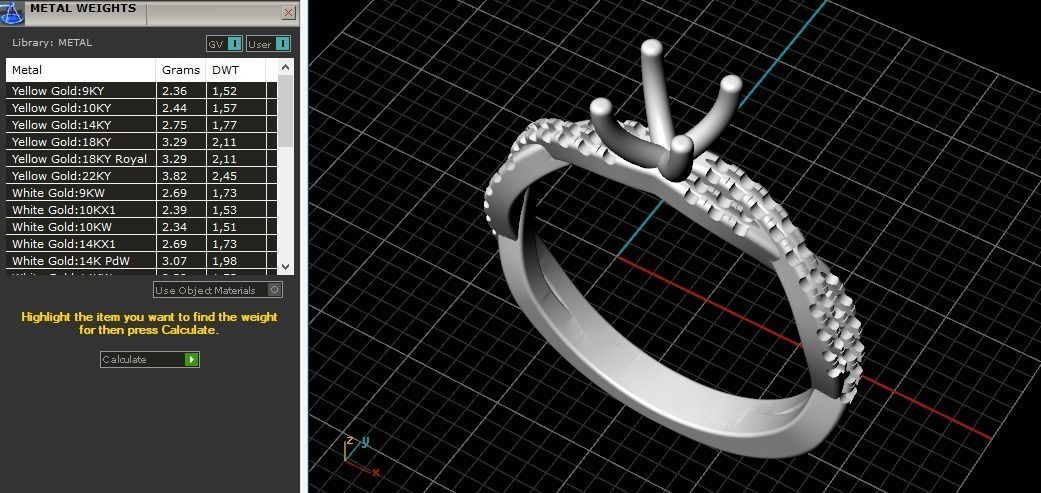The width and height of the screenshot is (1041, 493).
Task: Click the four-prong setting head on ring
Action: click(666, 109)
